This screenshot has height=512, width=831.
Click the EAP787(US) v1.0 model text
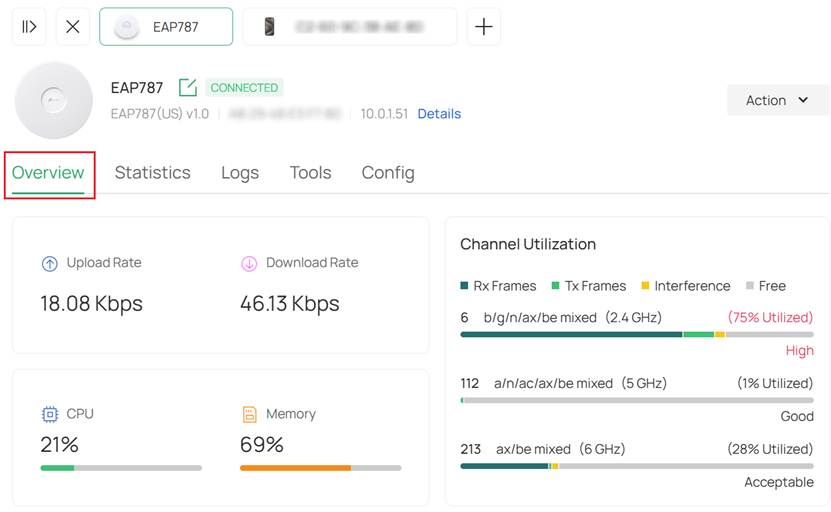tap(160, 114)
